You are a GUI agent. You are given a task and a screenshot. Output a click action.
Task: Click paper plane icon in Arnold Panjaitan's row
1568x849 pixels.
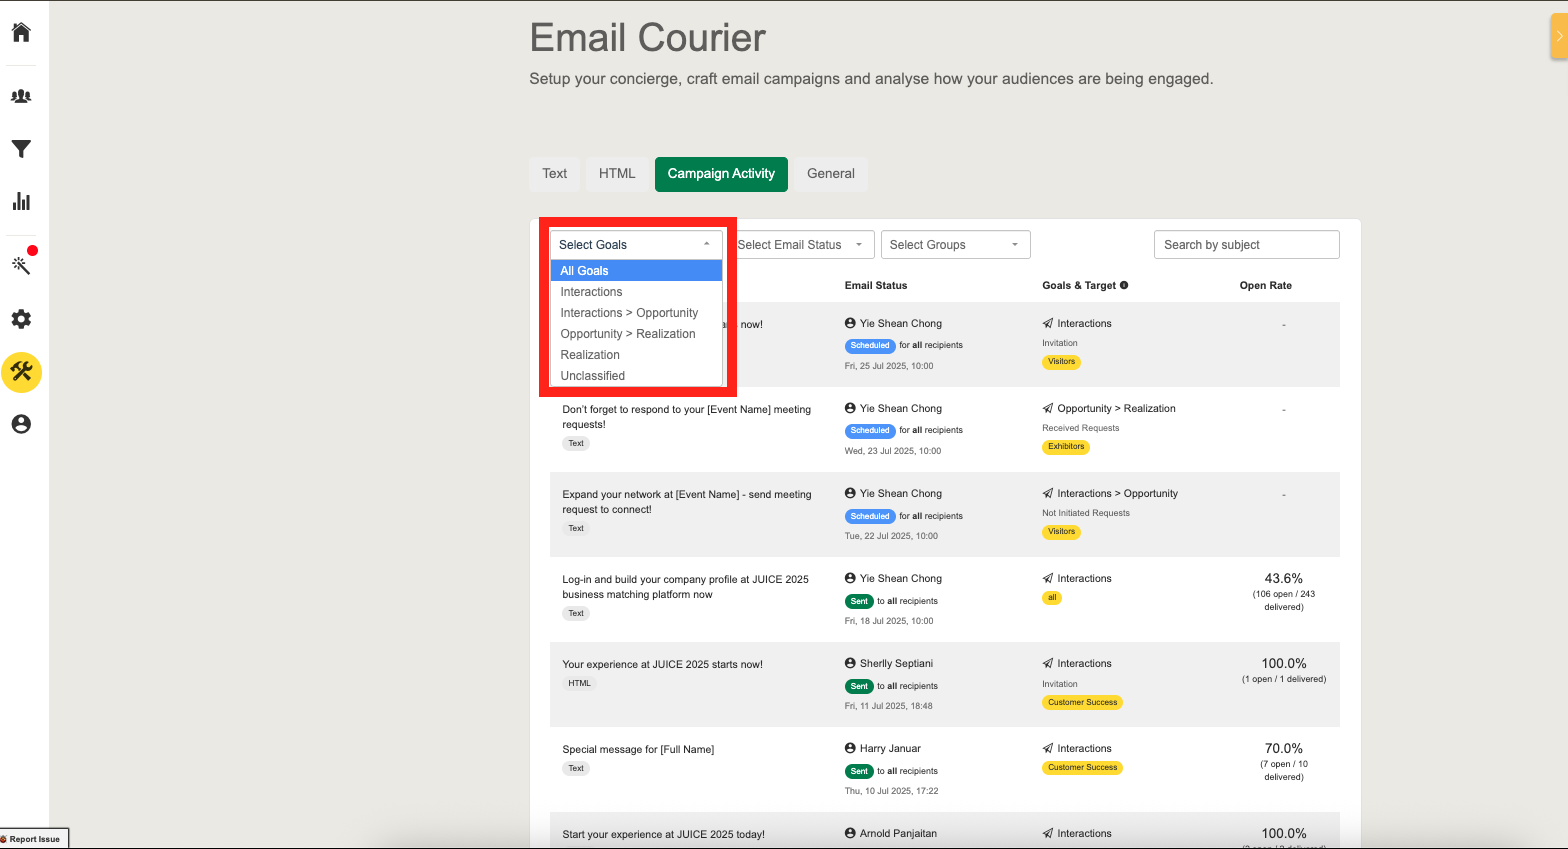click(x=1048, y=833)
